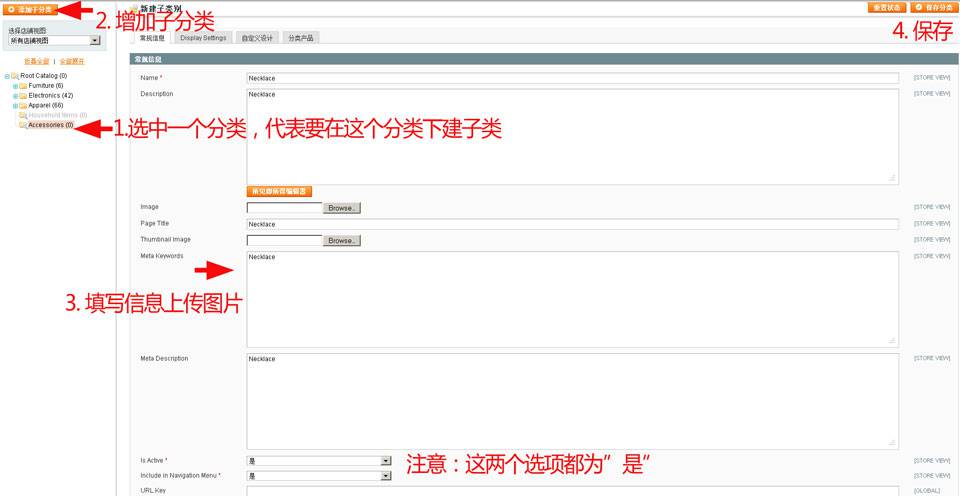Screen dimensions: 960x496
Task: Click Browse button for the Image field
Action: pos(341,208)
